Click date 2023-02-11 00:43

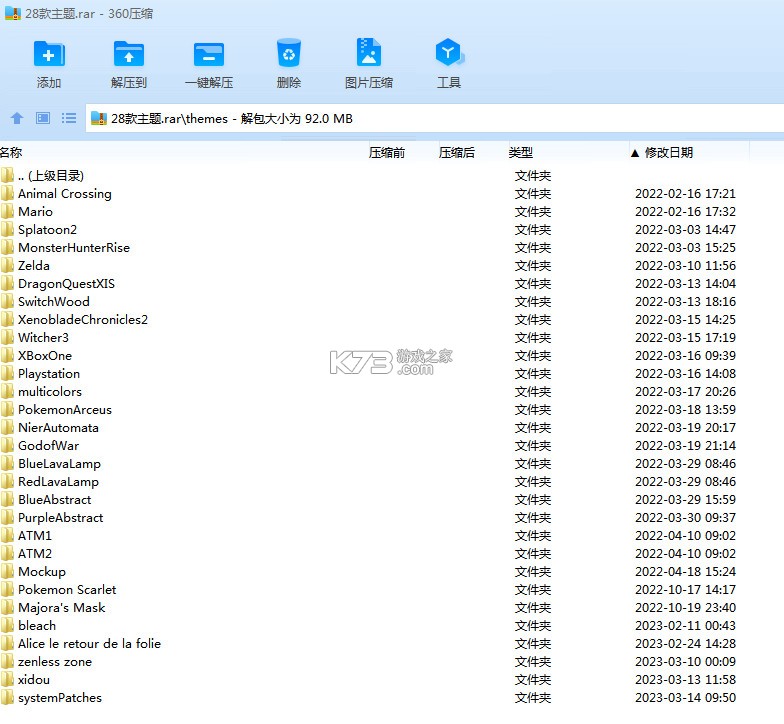pyautogui.click(x=685, y=626)
